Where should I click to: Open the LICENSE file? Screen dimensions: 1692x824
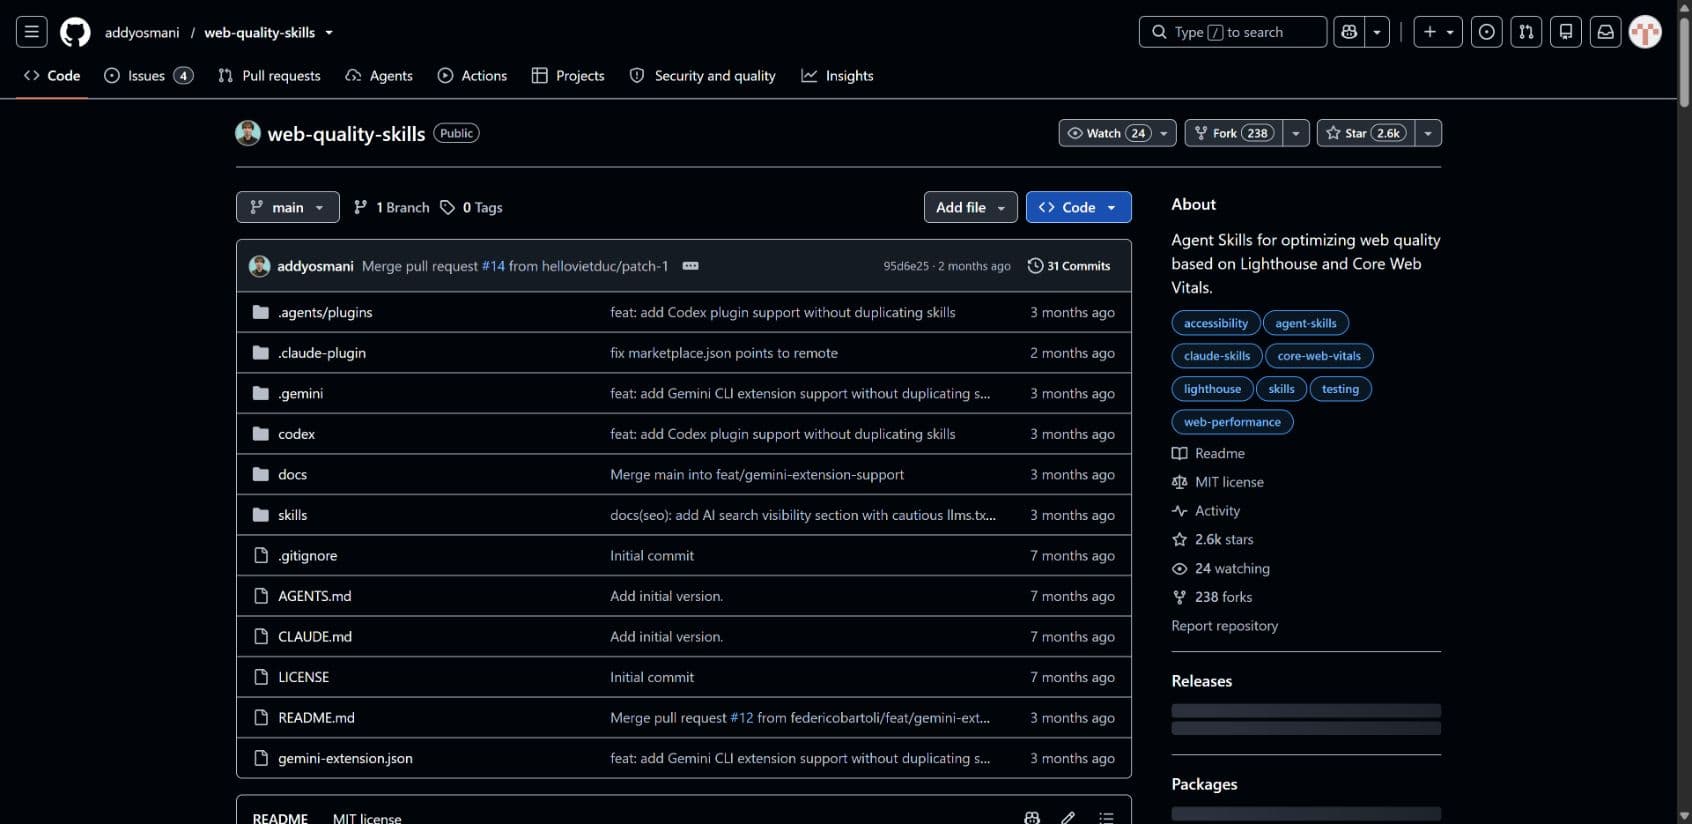[303, 677]
